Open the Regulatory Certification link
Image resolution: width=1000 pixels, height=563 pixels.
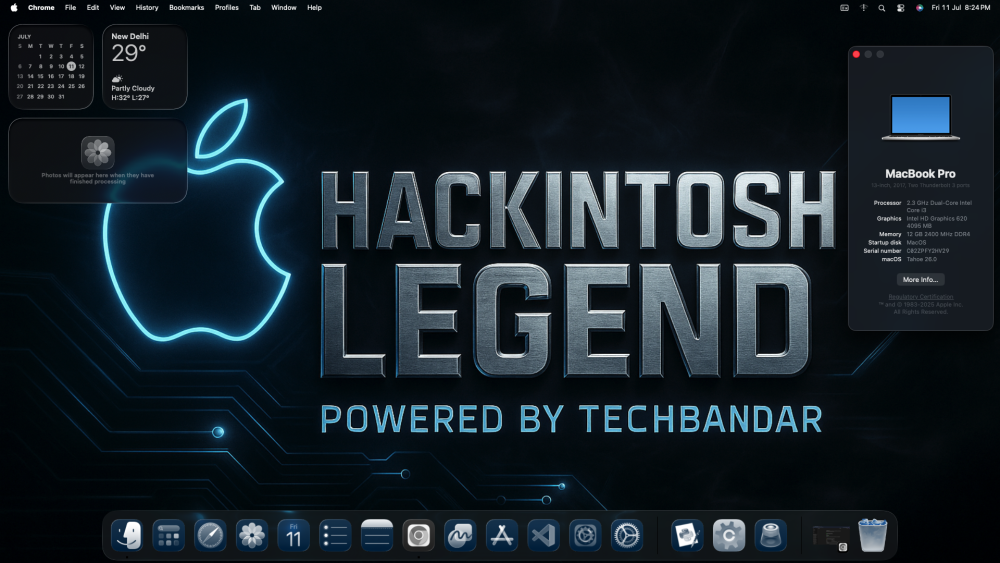(920, 296)
